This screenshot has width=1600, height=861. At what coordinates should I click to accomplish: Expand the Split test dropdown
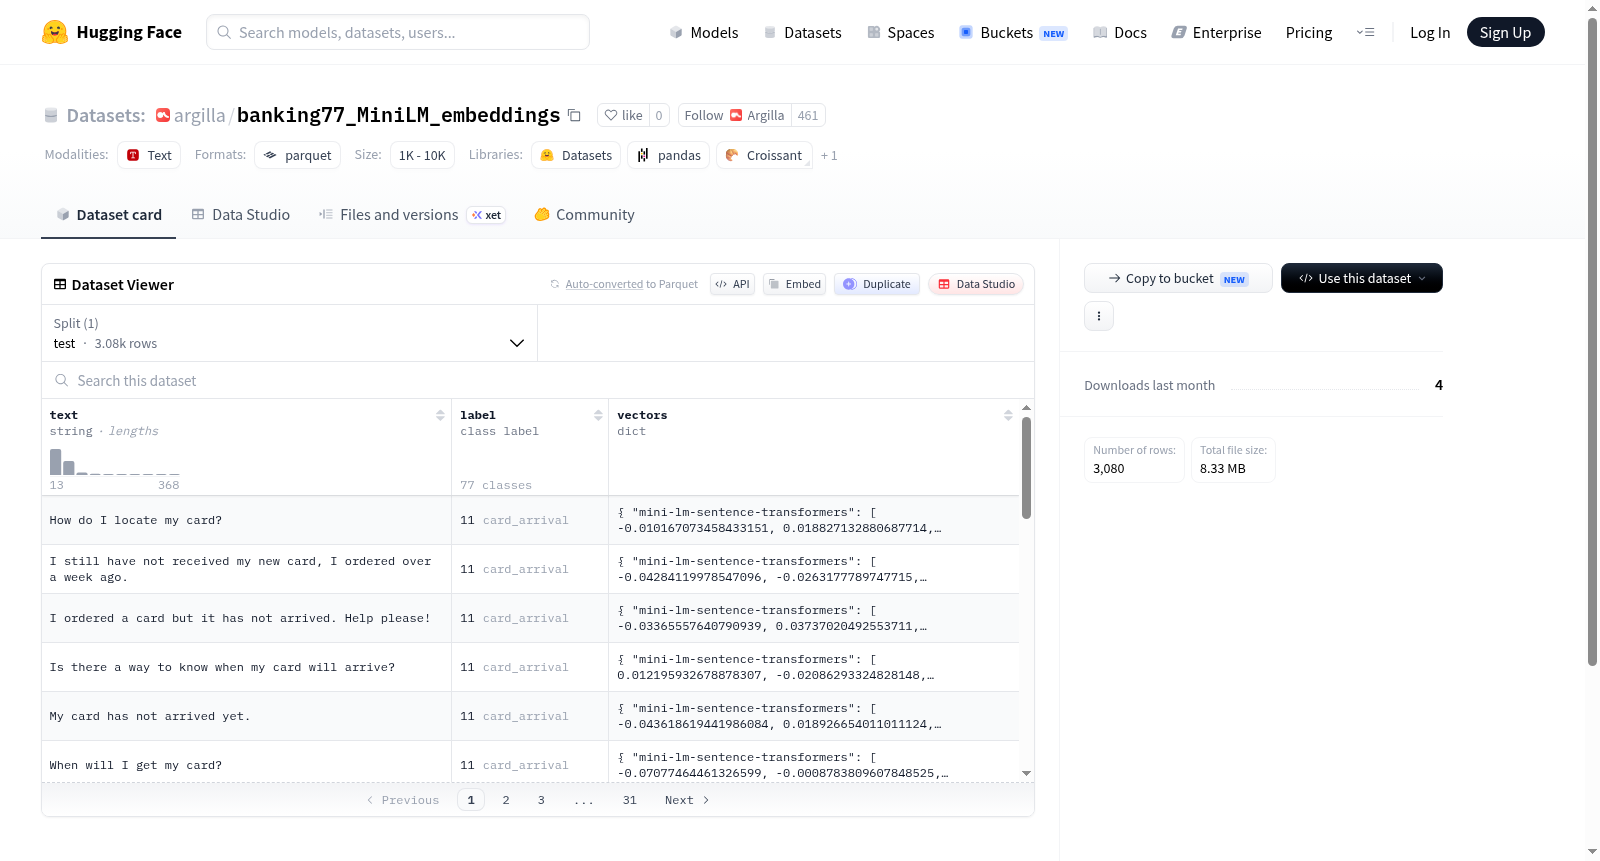click(289, 333)
